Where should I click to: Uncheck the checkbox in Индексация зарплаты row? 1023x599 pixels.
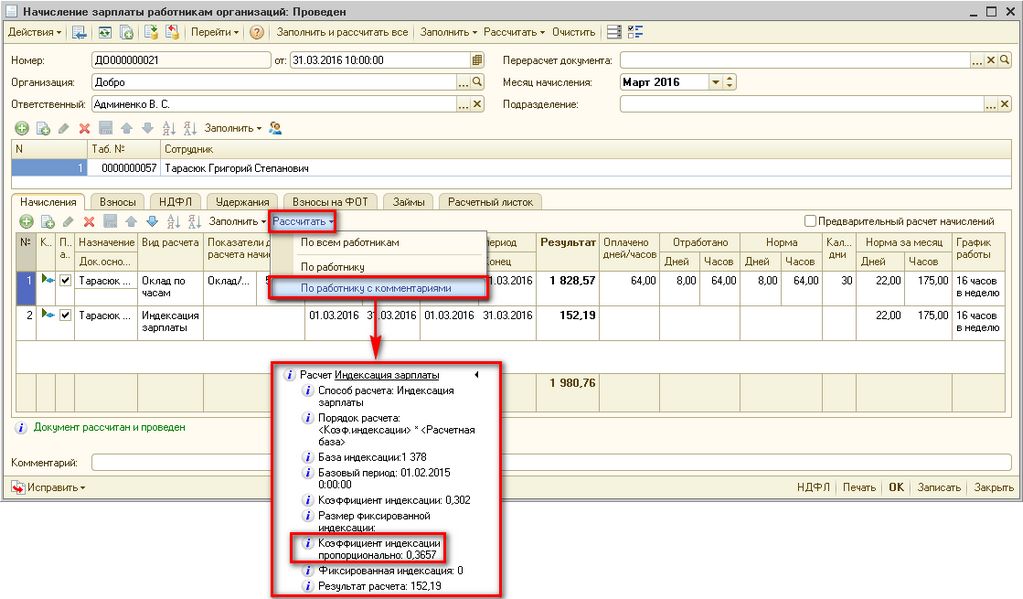(65, 315)
